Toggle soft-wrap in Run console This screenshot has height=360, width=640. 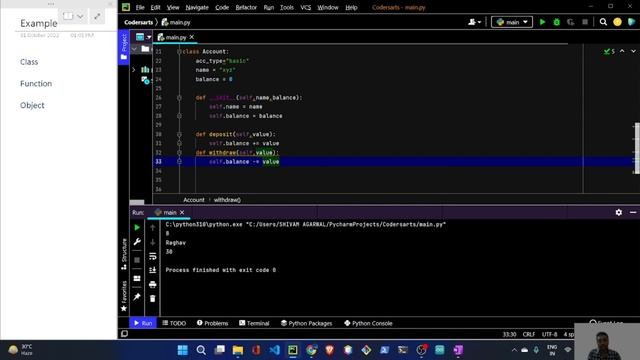pyautogui.click(x=153, y=256)
